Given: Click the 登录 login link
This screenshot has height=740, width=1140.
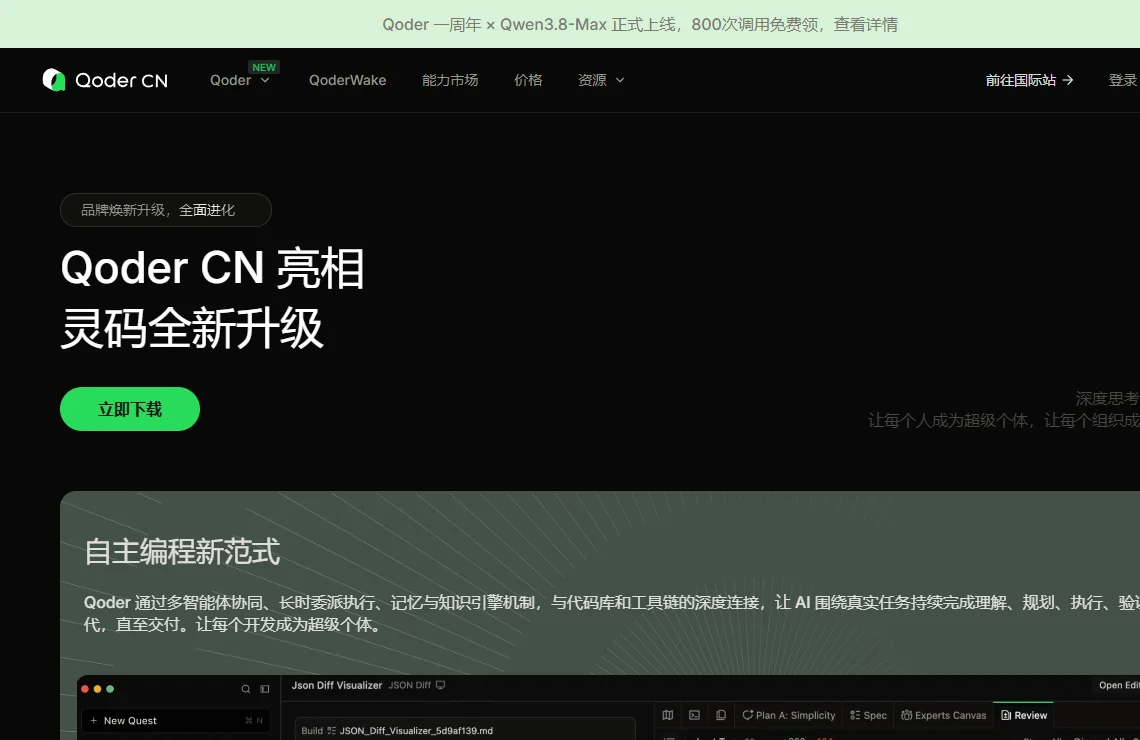Looking at the screenshot, I should click(1123, 80).
